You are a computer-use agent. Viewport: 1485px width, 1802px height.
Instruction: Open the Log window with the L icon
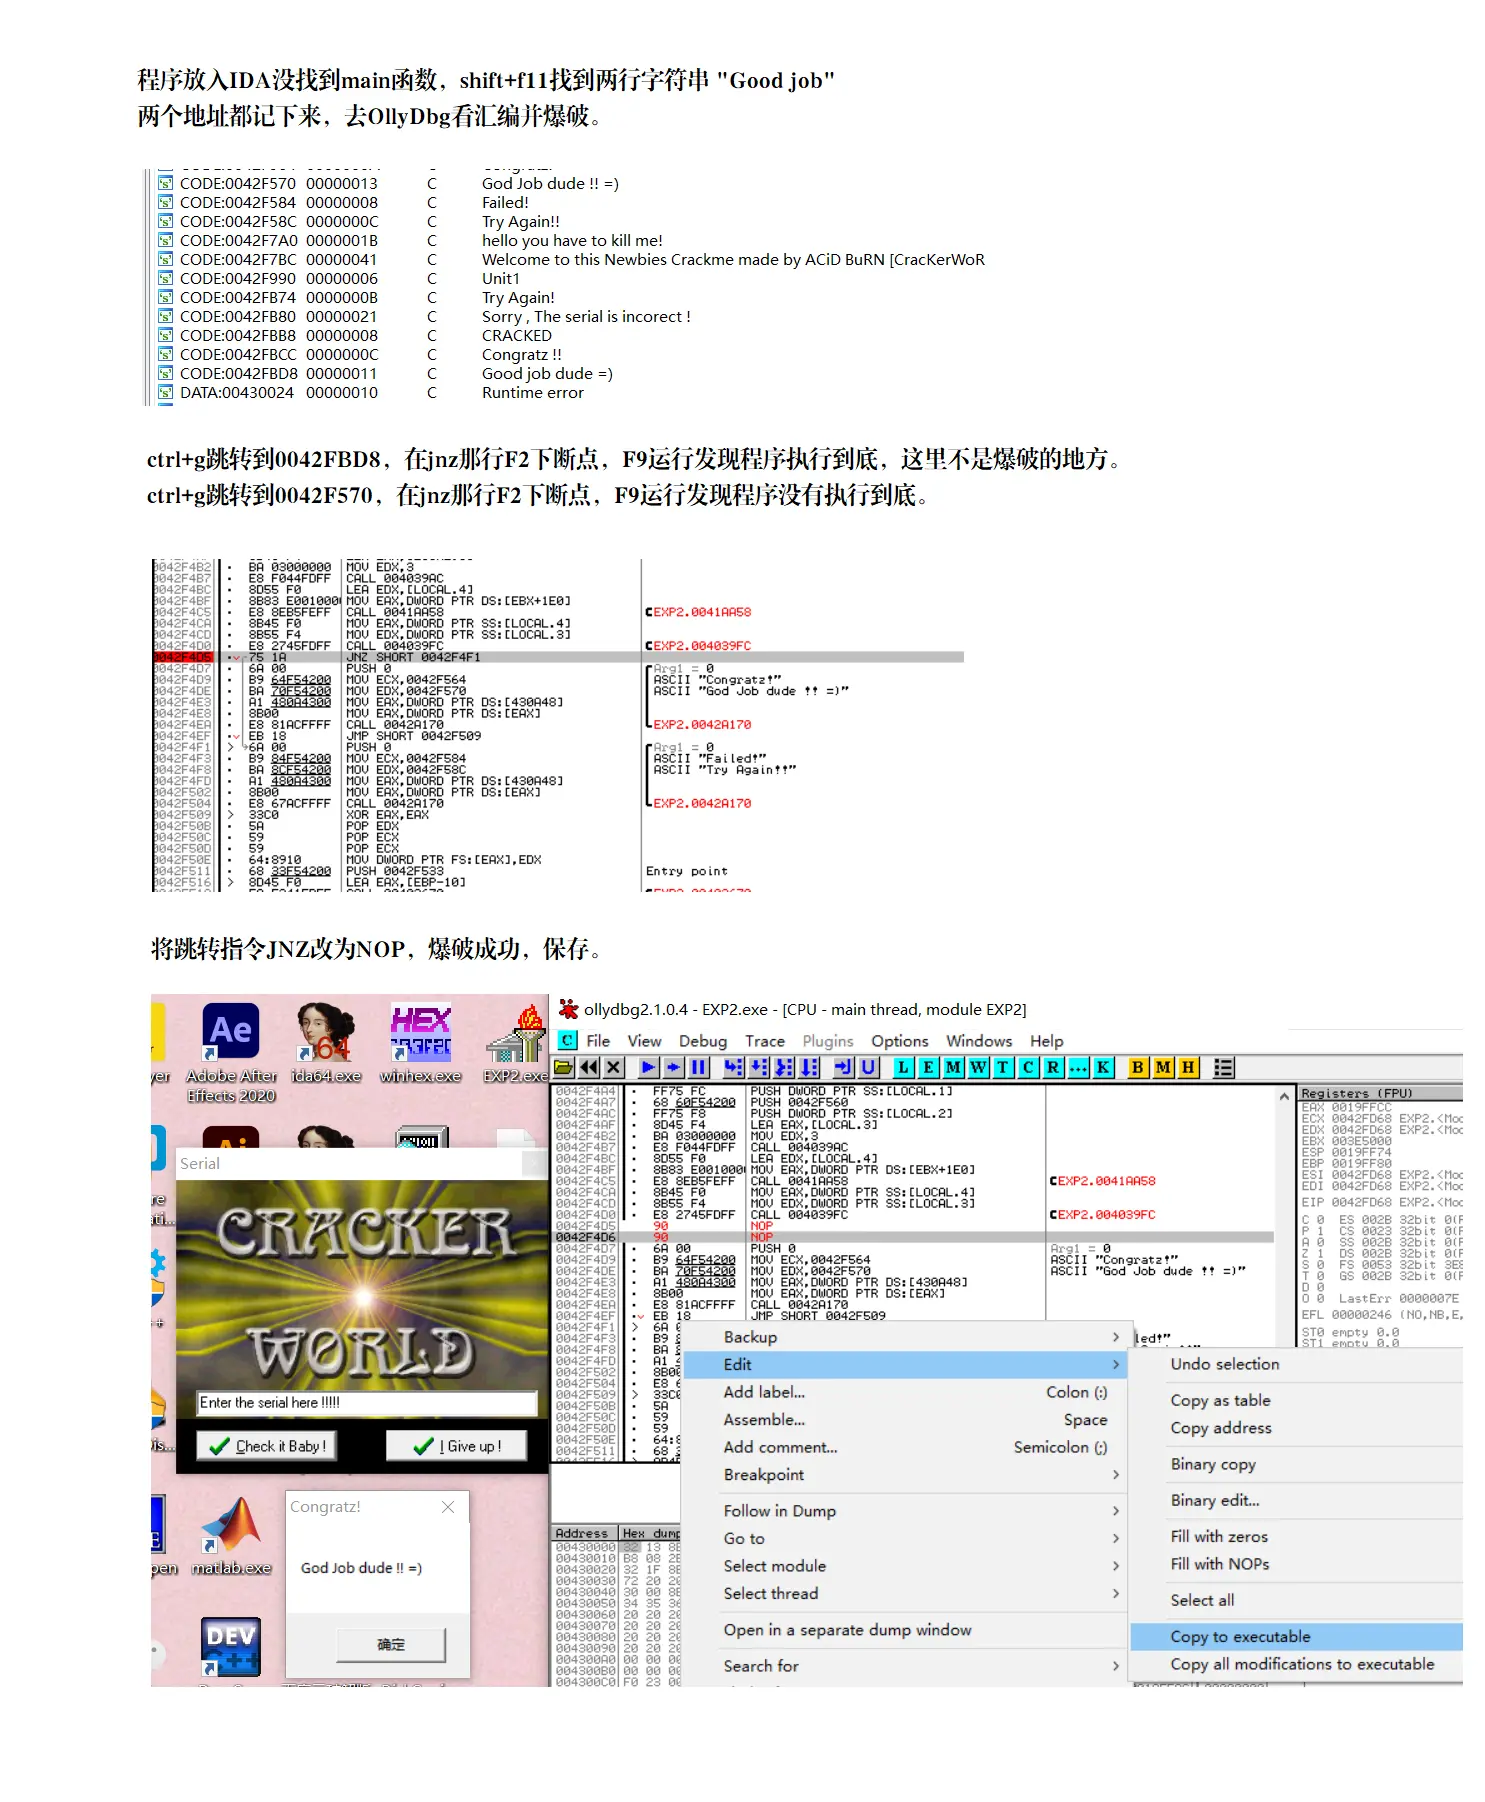click(903, 1067)
